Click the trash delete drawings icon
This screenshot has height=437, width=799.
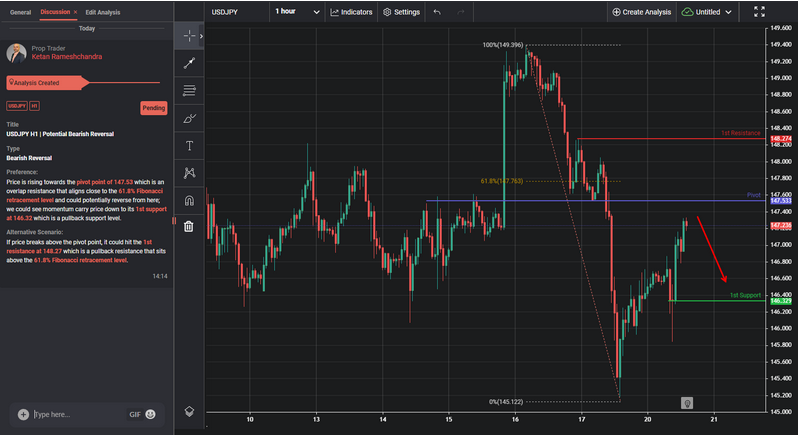[x=189, y=226]
